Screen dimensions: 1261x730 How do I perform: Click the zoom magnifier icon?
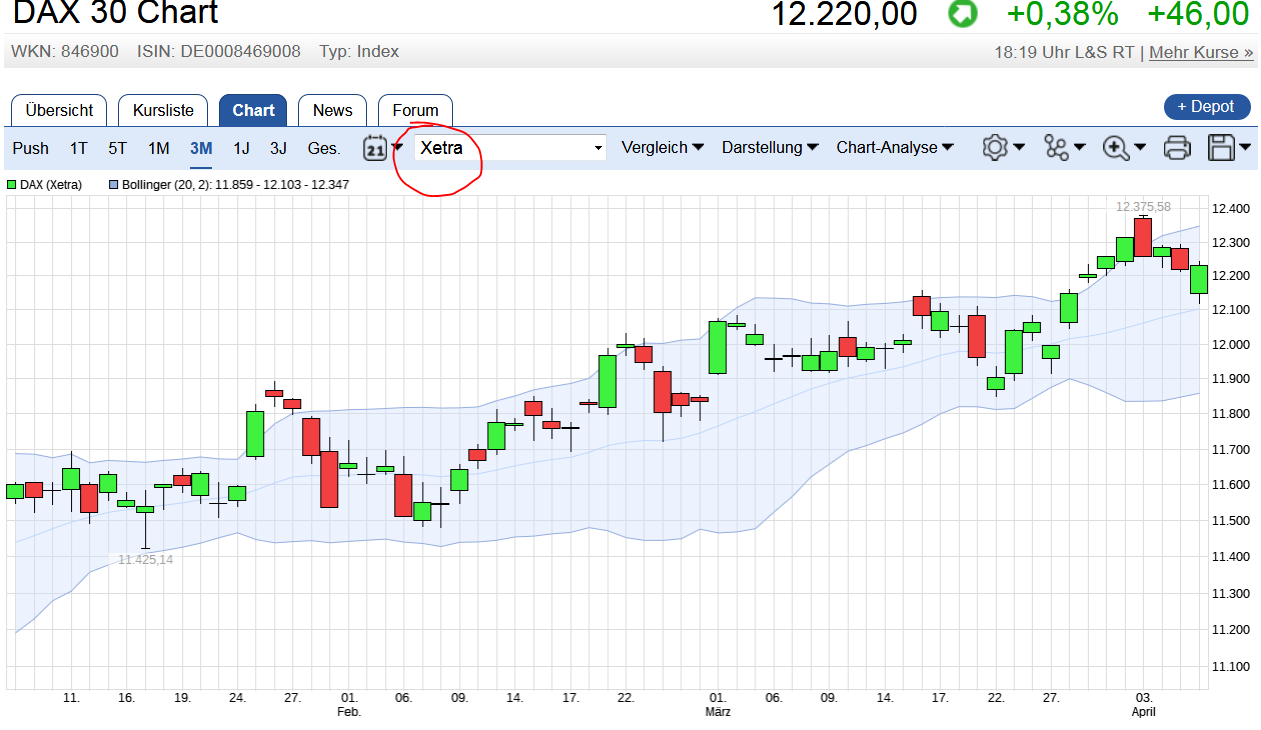[1116, 147]
